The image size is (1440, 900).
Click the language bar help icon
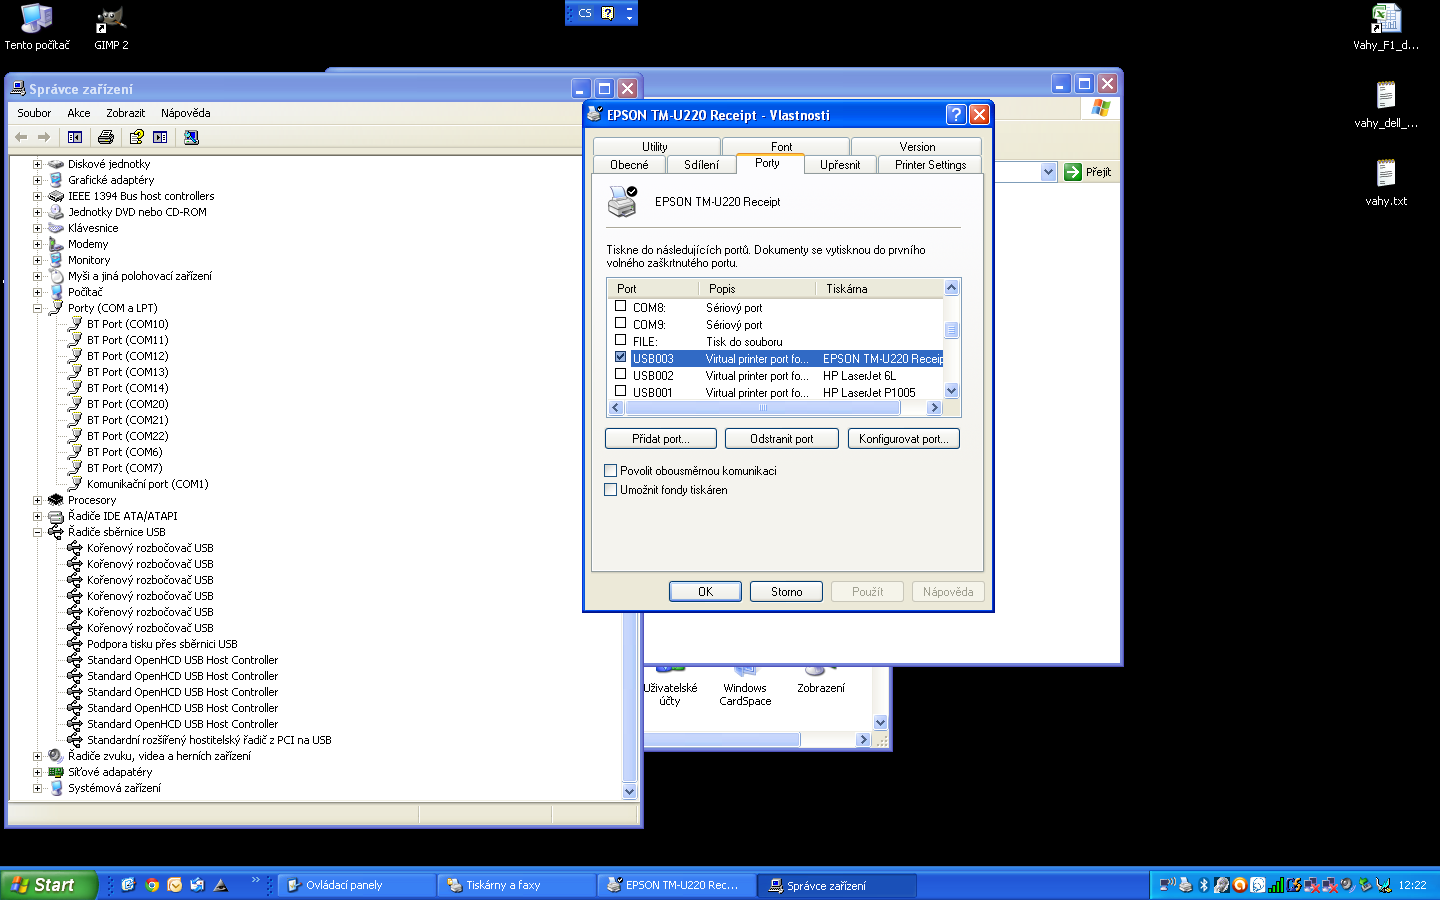pyautogui.click(x=608, y=13)
